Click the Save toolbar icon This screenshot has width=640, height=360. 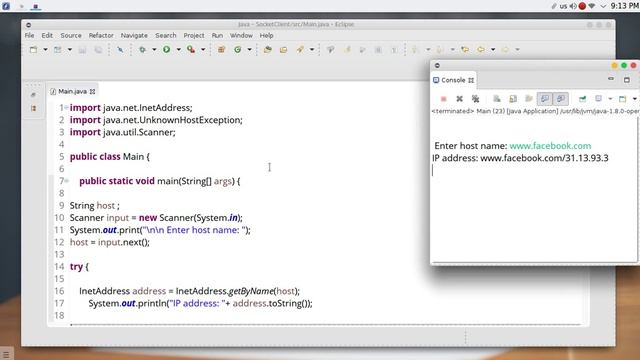(82, 50)
